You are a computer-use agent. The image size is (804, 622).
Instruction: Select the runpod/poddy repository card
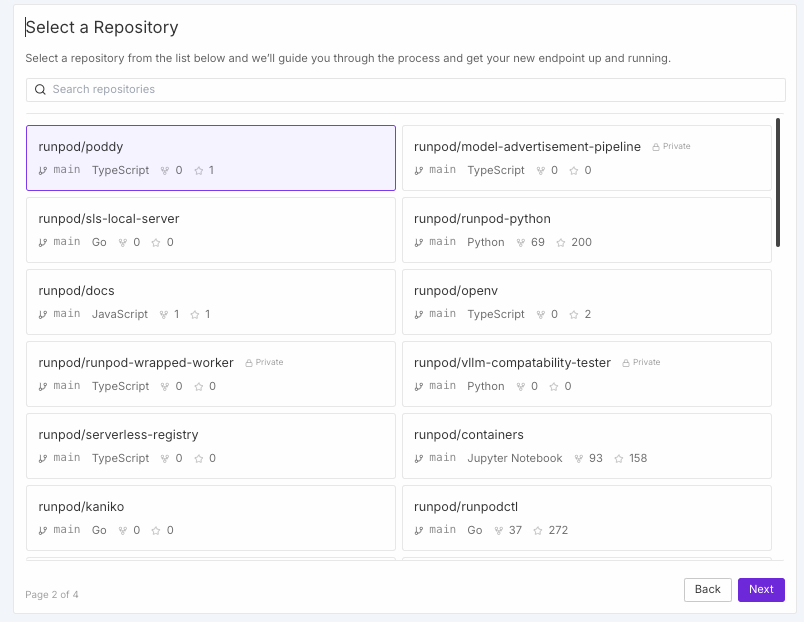click(x=210, y=157)
